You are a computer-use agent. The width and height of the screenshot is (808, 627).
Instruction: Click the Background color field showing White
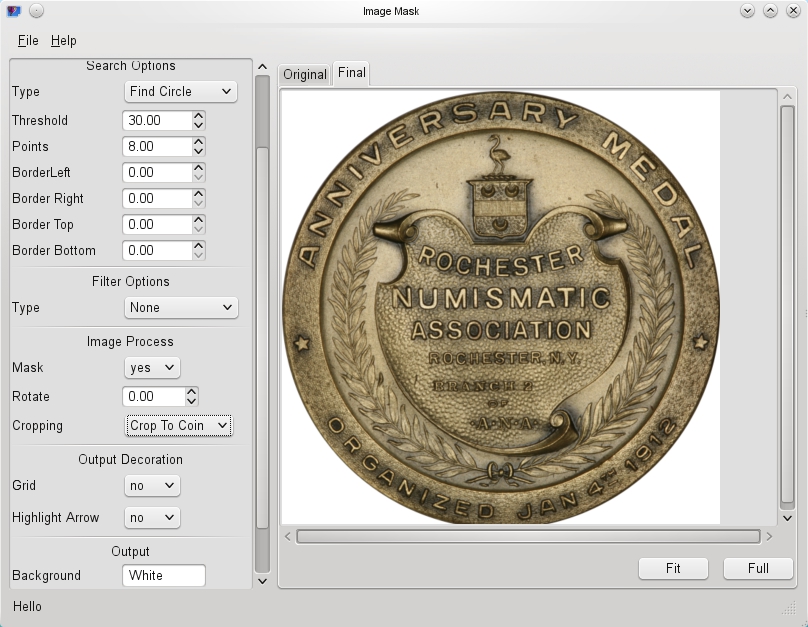point(164,575)
